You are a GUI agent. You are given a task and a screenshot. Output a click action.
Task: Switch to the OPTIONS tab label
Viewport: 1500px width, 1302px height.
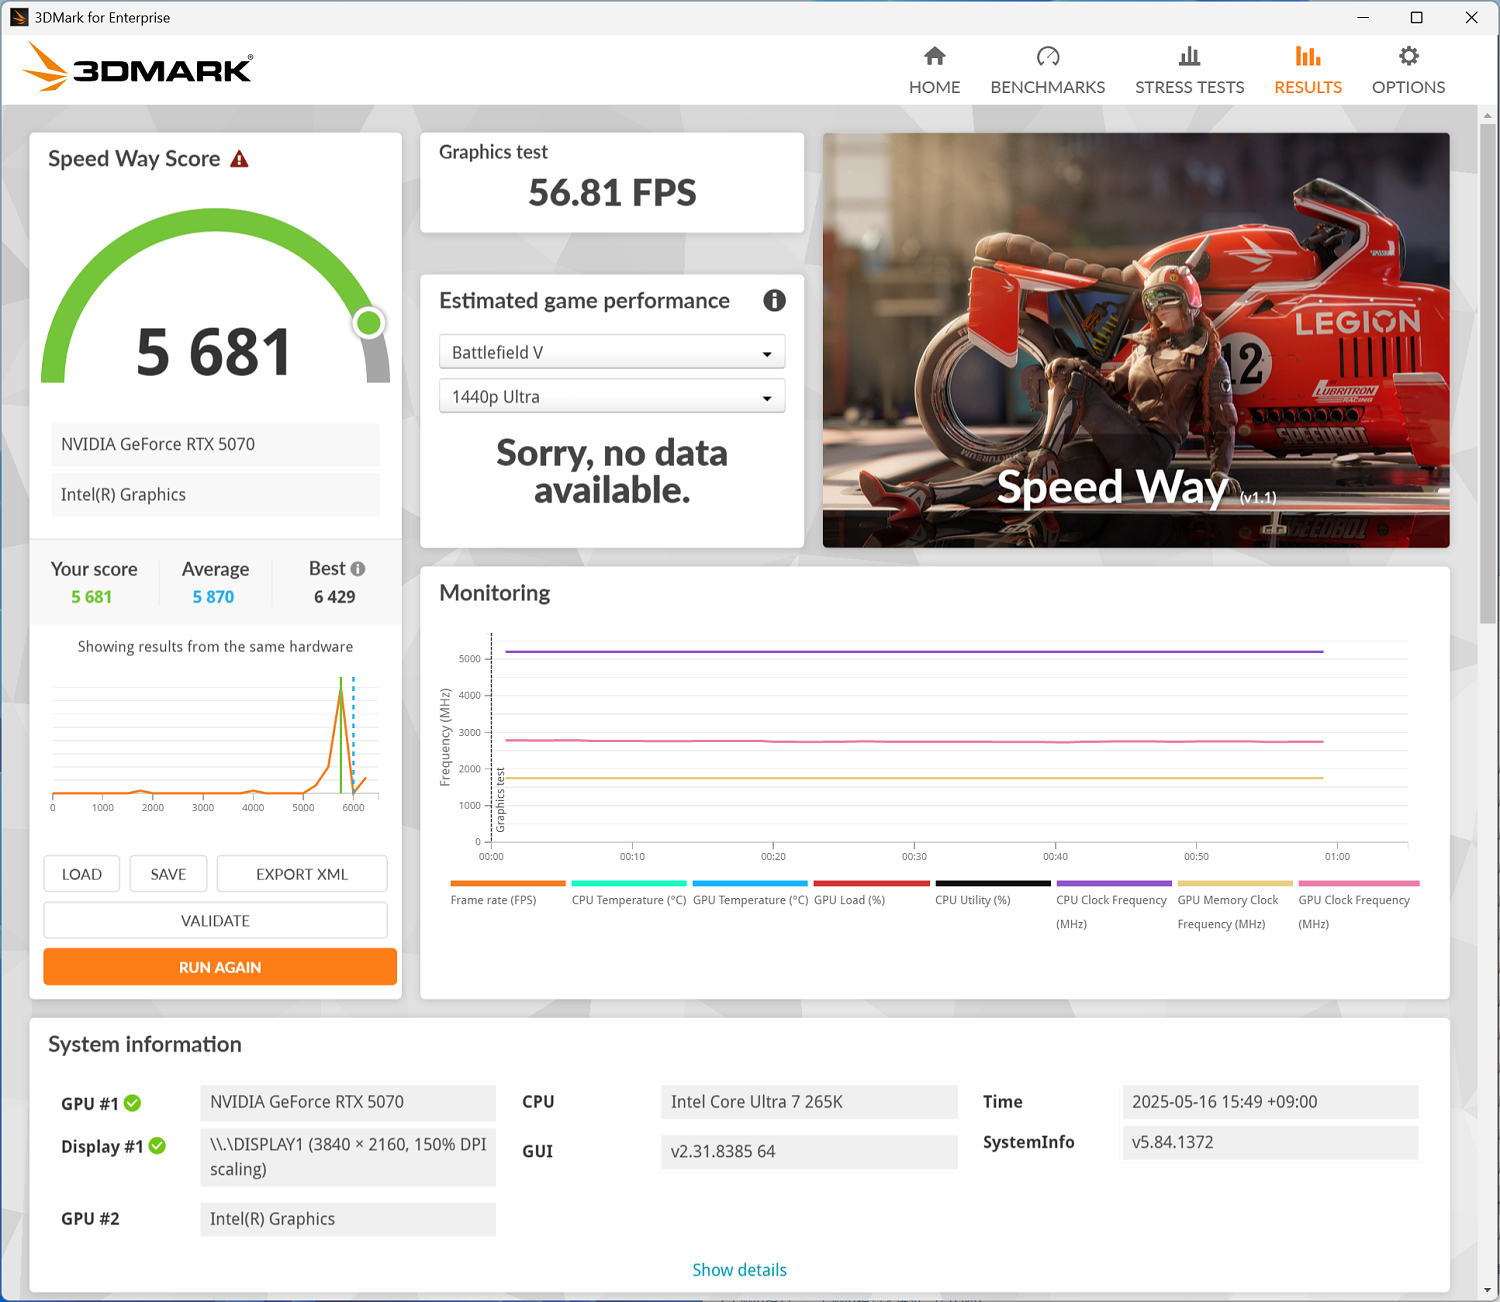pos(1408,87)
